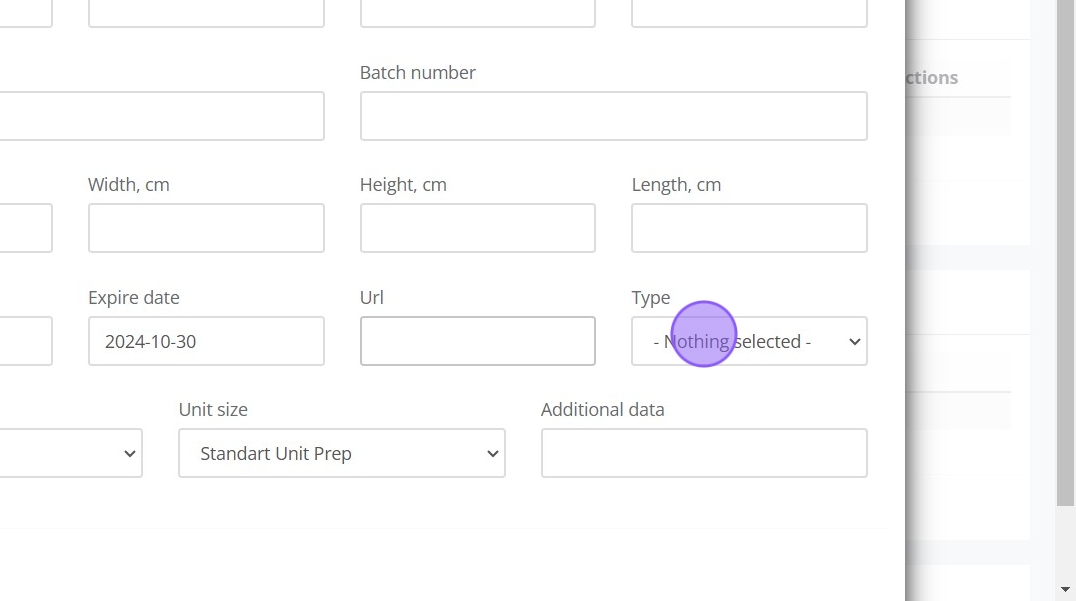Open the cut-off dropdown left of Unit size
This screenshot has height=601, width=1076.
[x=70, y=453]
